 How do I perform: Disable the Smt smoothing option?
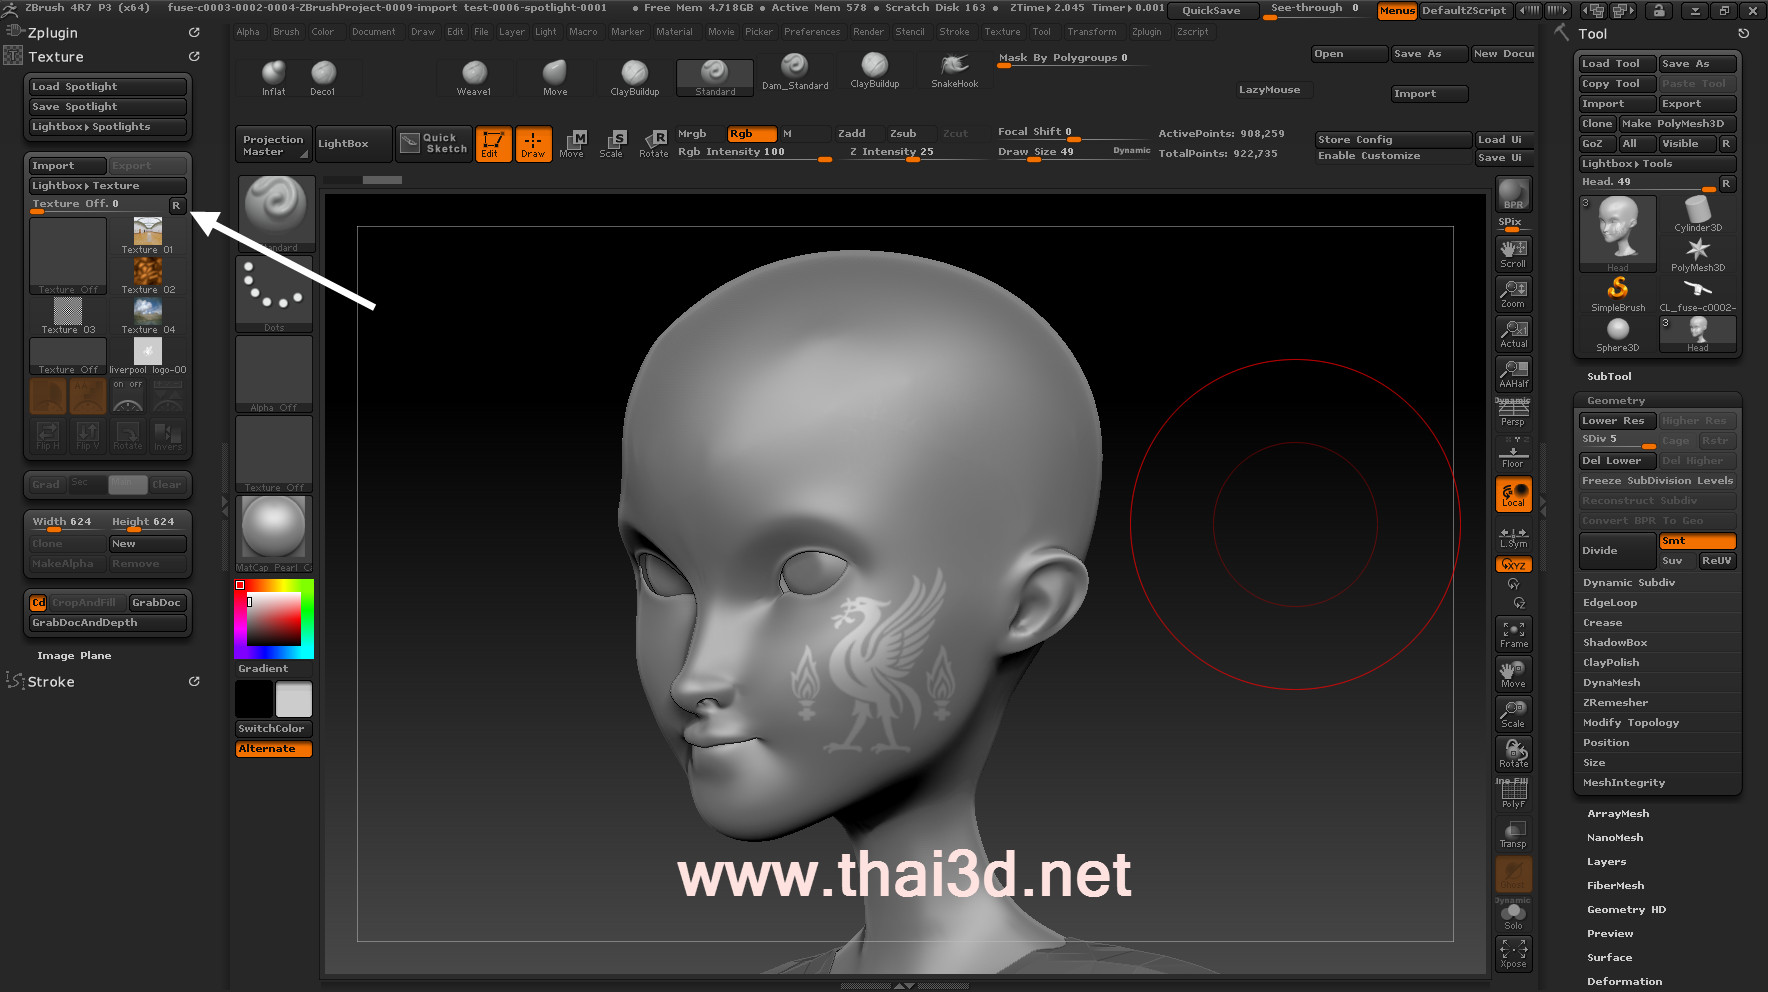[1696, 541]
